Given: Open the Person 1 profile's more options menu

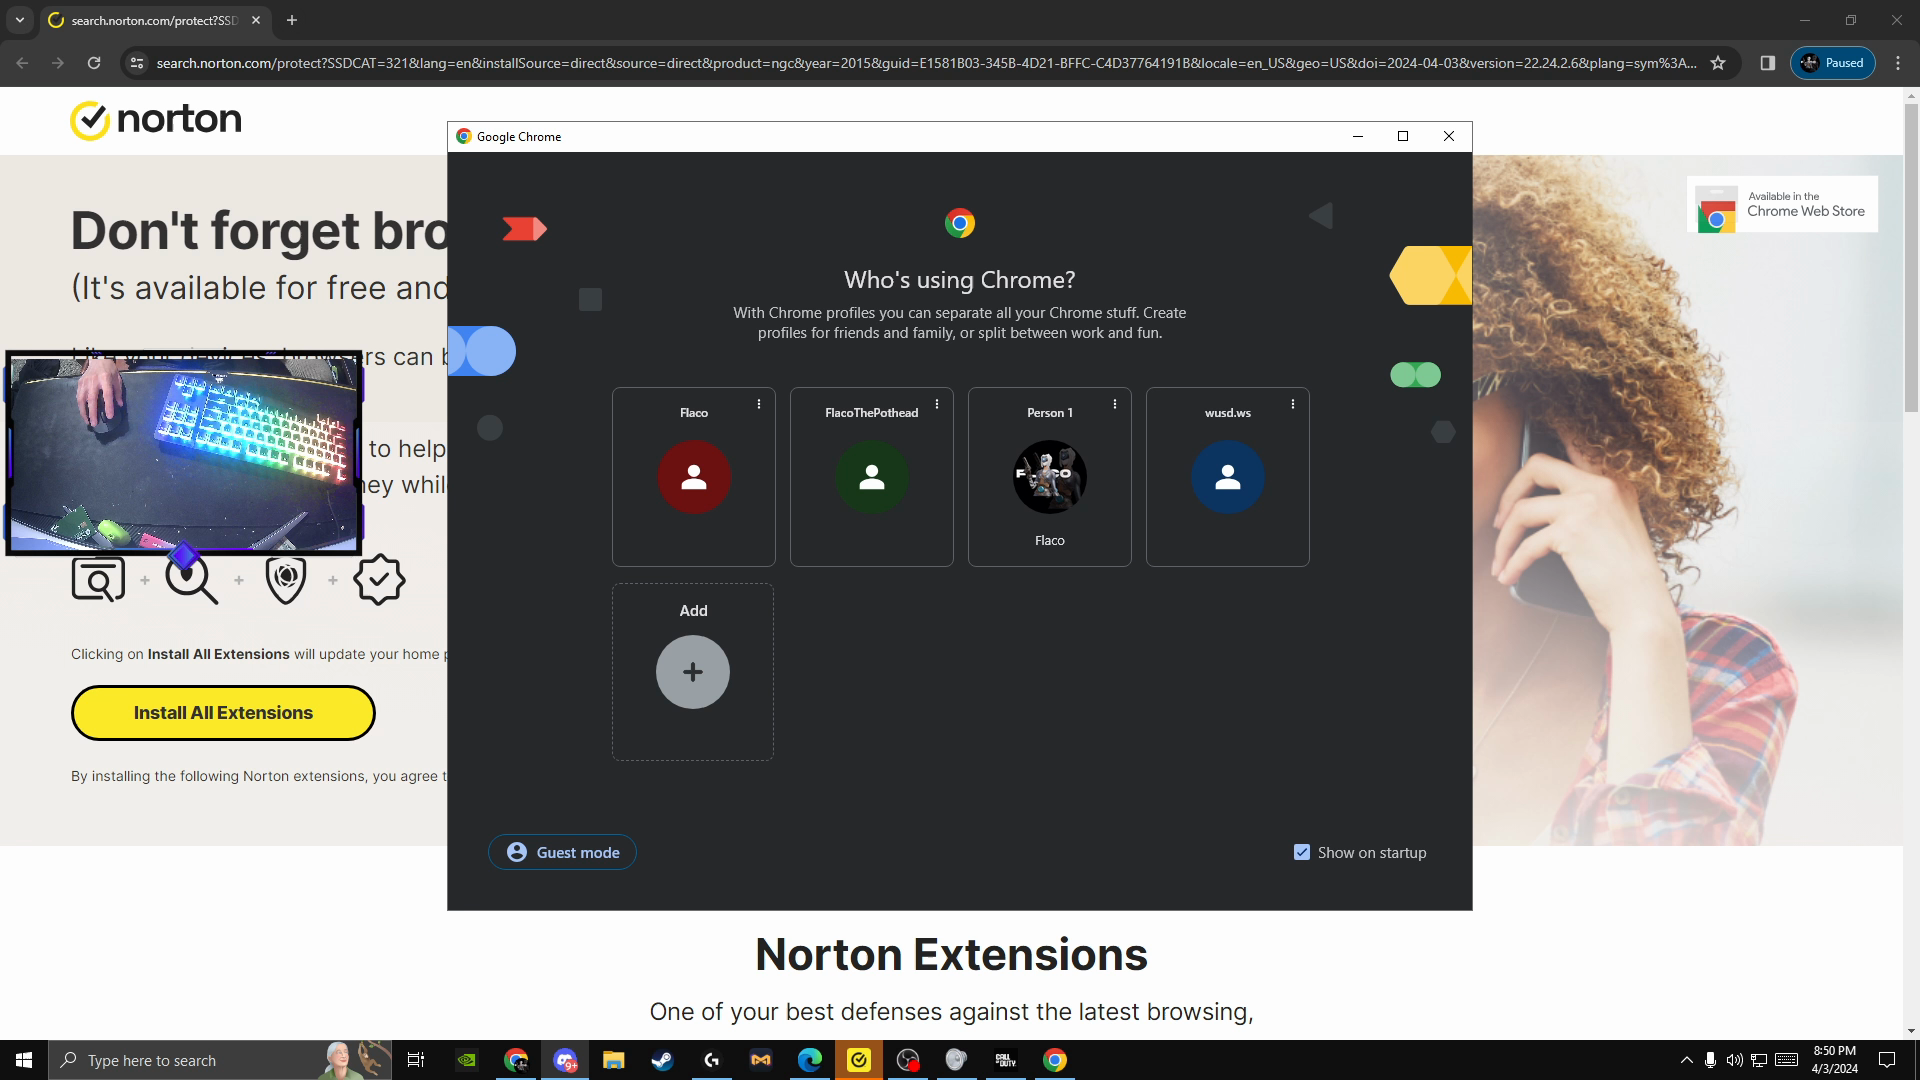Looking at the screenshot, I should pyautogui.click(x=1115, y=404).
